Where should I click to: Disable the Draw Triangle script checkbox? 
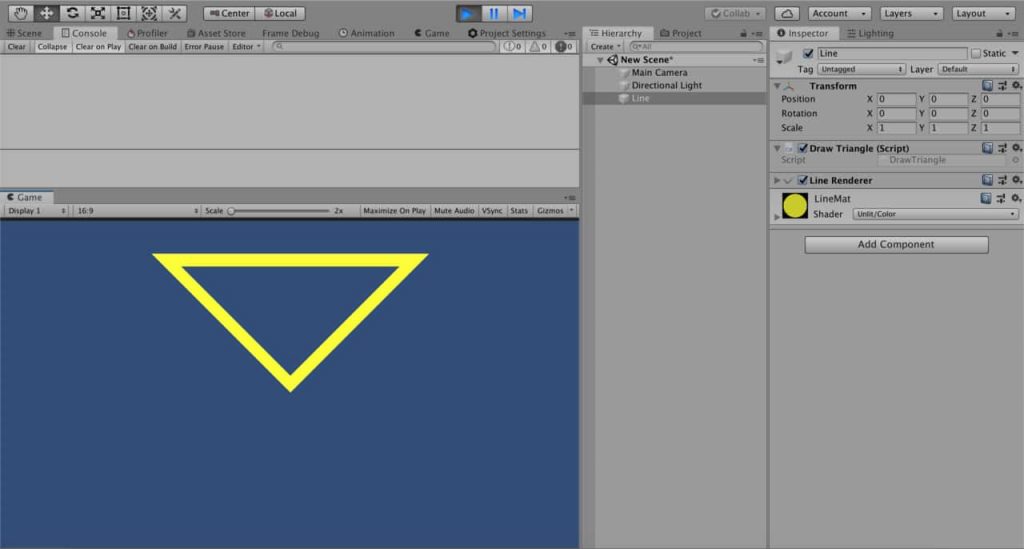(803, 148)
